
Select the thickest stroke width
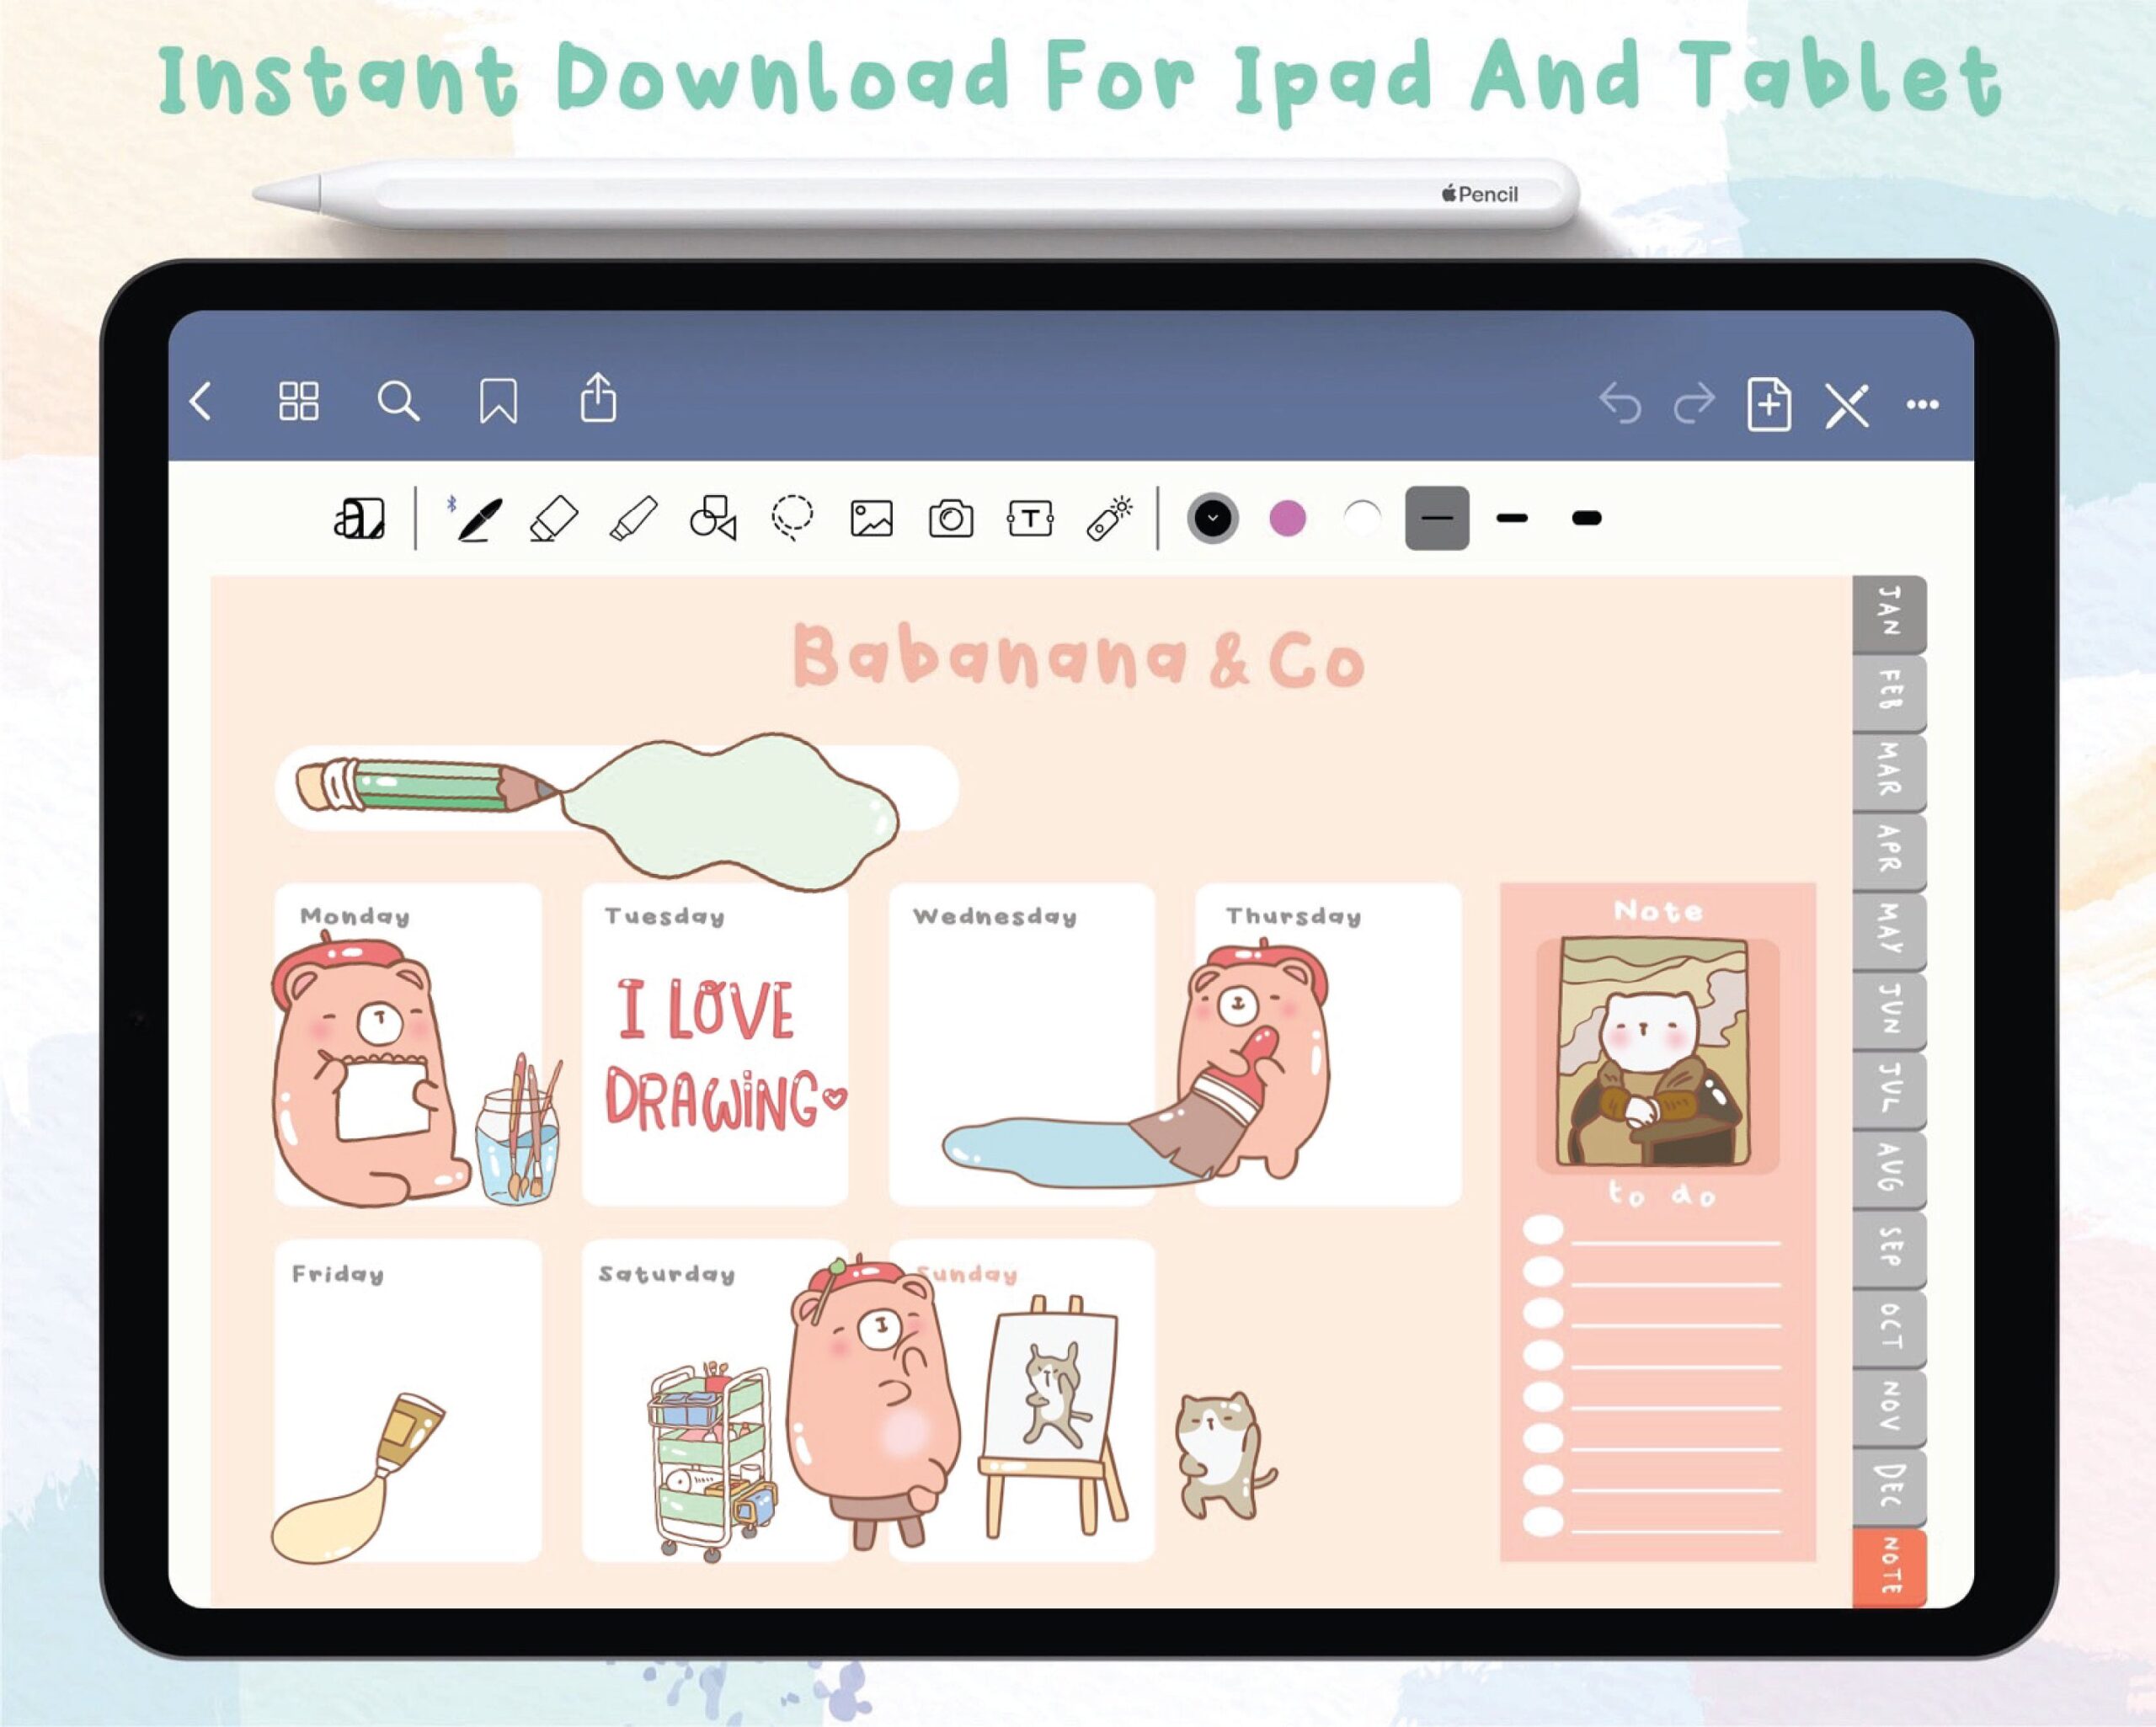[1586, 518]
